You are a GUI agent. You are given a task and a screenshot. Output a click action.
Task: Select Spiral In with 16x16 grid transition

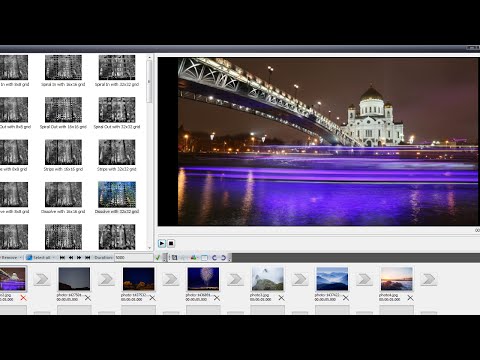pyautogui.click(x=63, y=71)
